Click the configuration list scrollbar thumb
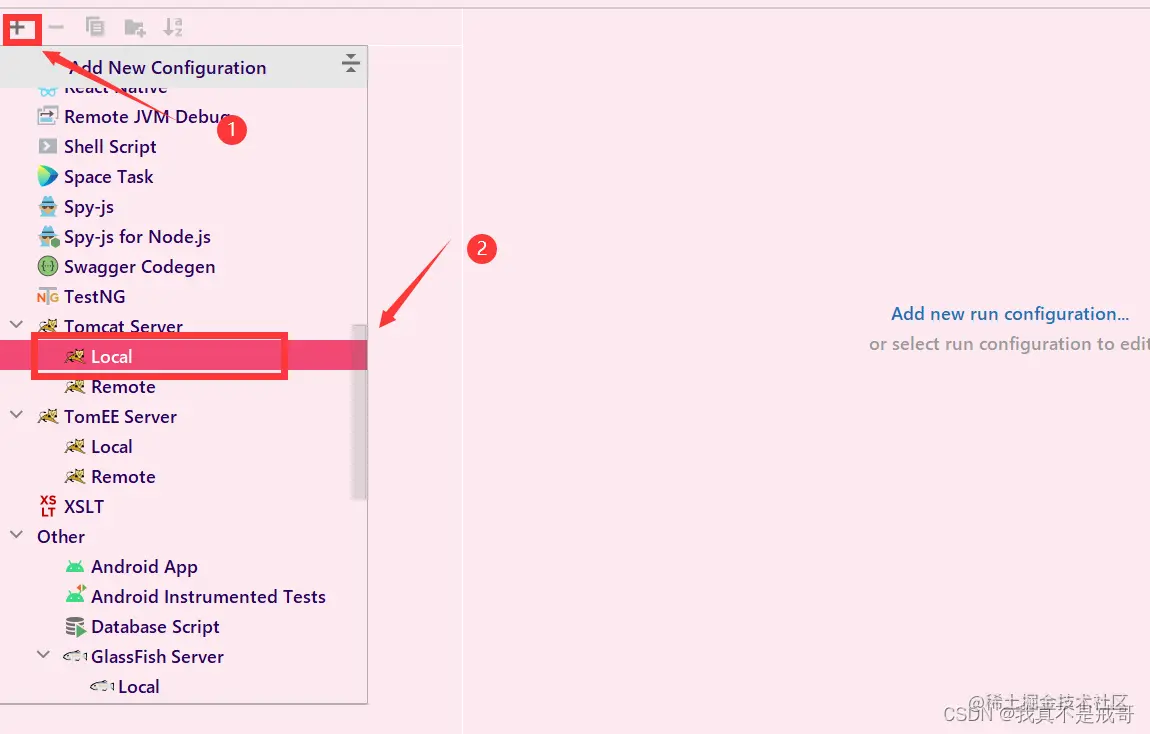 tap(359, 412)
